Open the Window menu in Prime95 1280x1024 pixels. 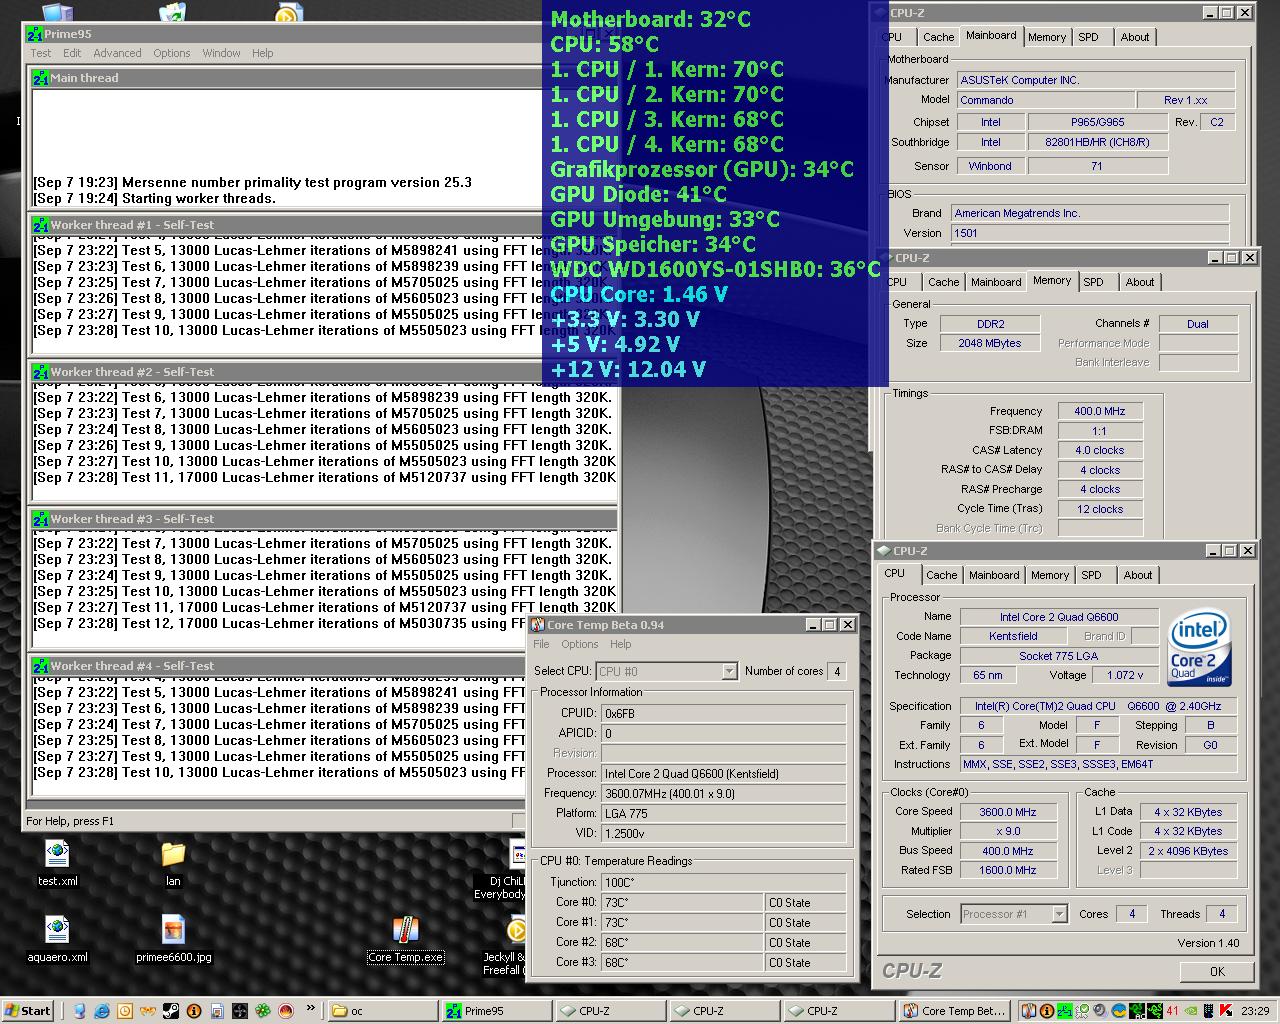click(x=221, y=53)
